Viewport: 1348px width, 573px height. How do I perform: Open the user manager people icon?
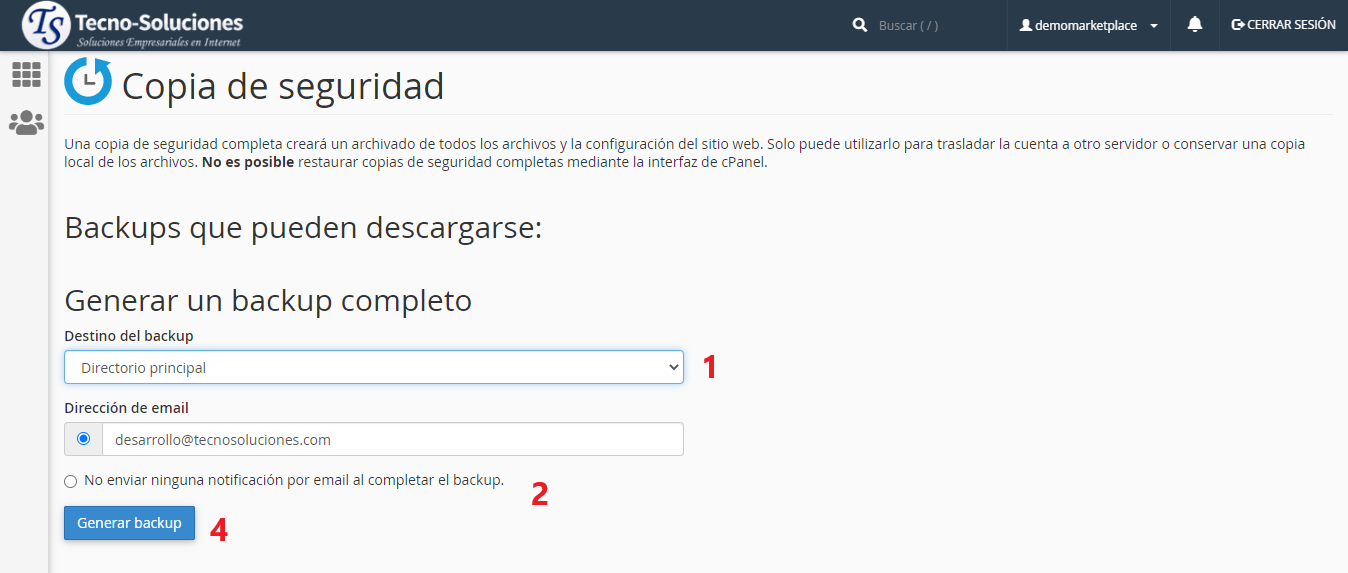(x=26, y=123)
